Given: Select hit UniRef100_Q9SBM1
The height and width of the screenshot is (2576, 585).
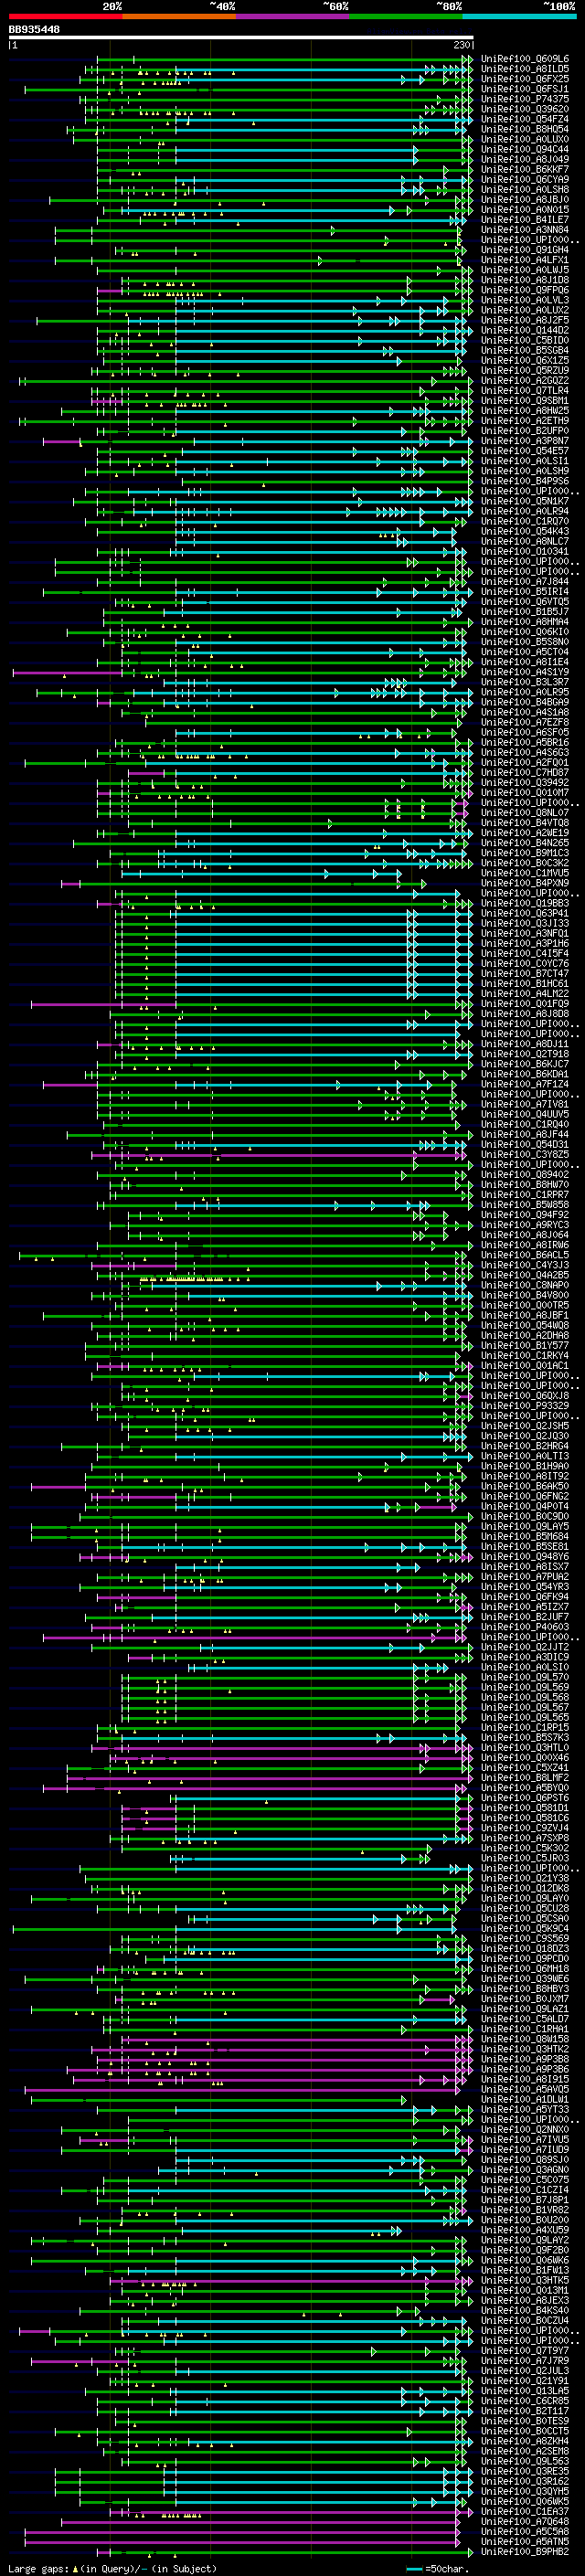Looking at the screenshot, I should pos(525,400).
